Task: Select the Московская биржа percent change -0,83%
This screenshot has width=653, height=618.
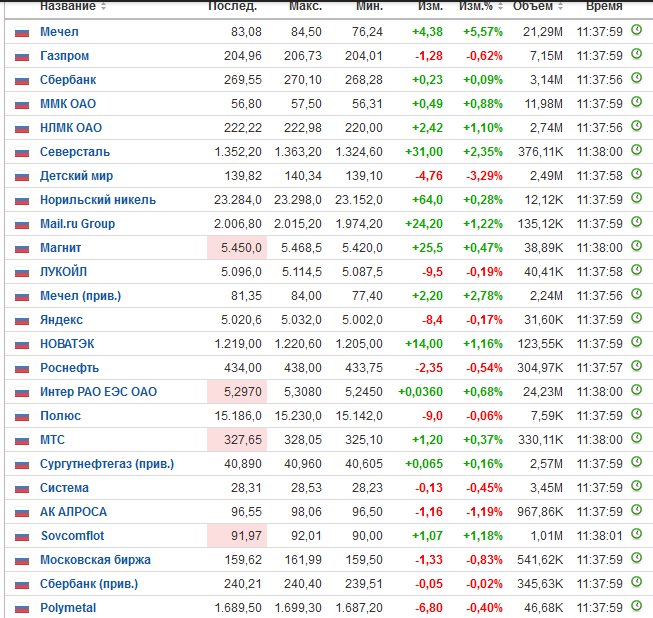Action: pos(484,560)
